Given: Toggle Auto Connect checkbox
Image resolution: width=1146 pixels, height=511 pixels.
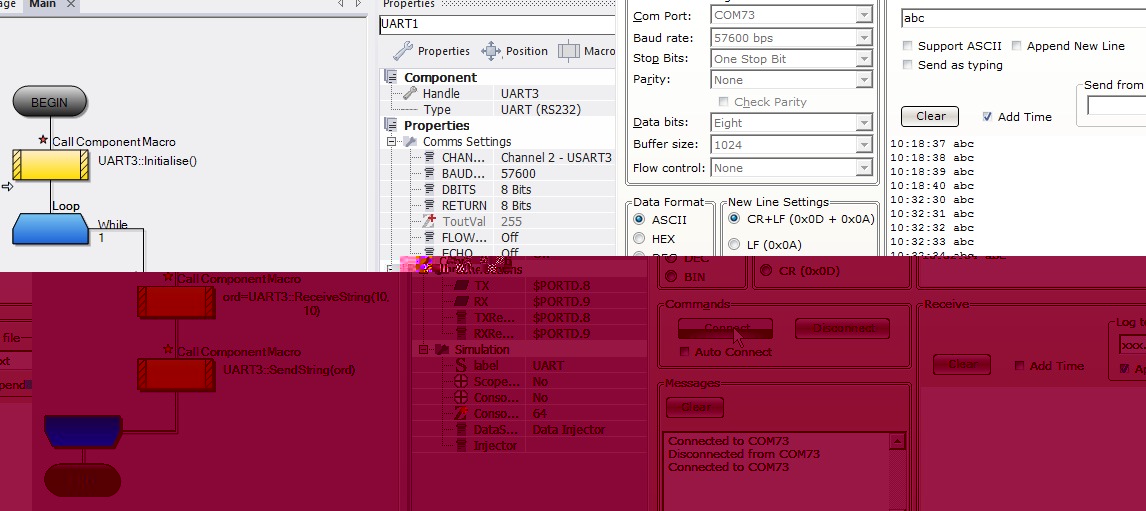Looking at the screenshot, I should pos(684,352).
